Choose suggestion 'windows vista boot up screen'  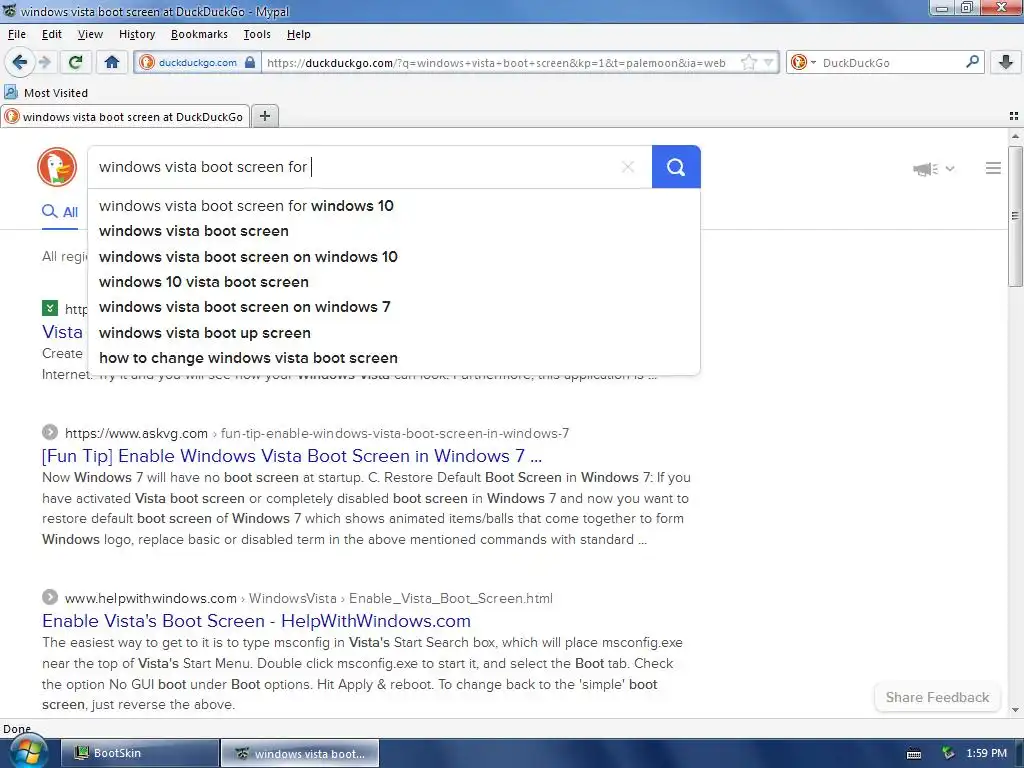point(394,333)
